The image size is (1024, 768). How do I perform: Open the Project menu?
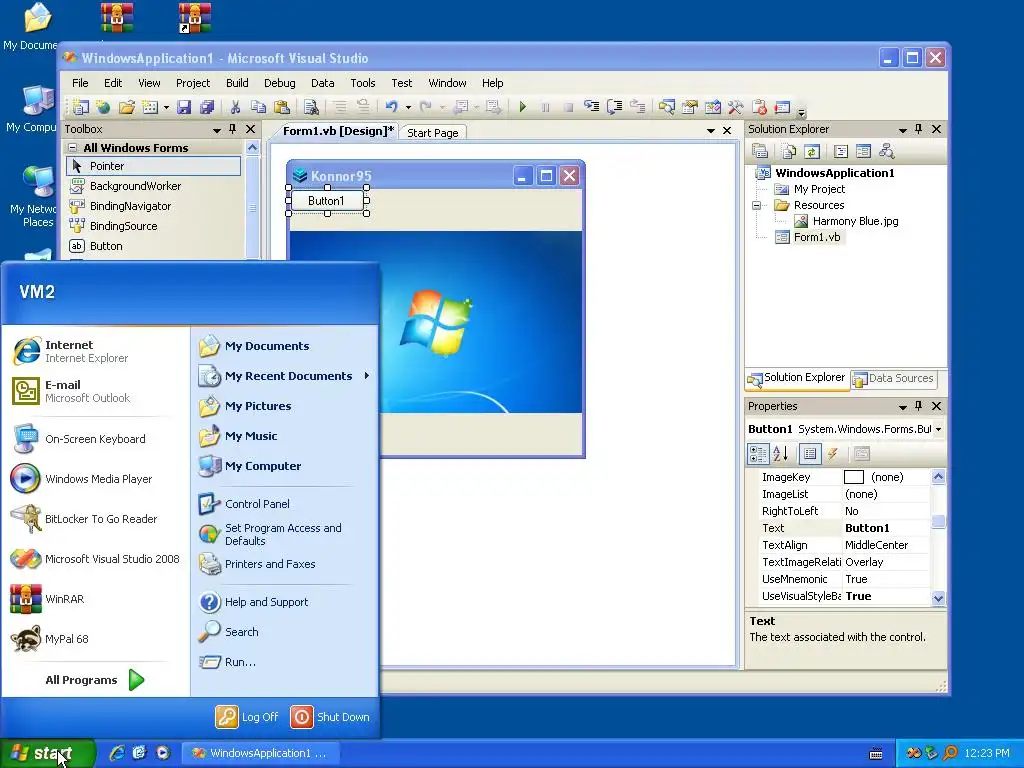tap(193, 83)
